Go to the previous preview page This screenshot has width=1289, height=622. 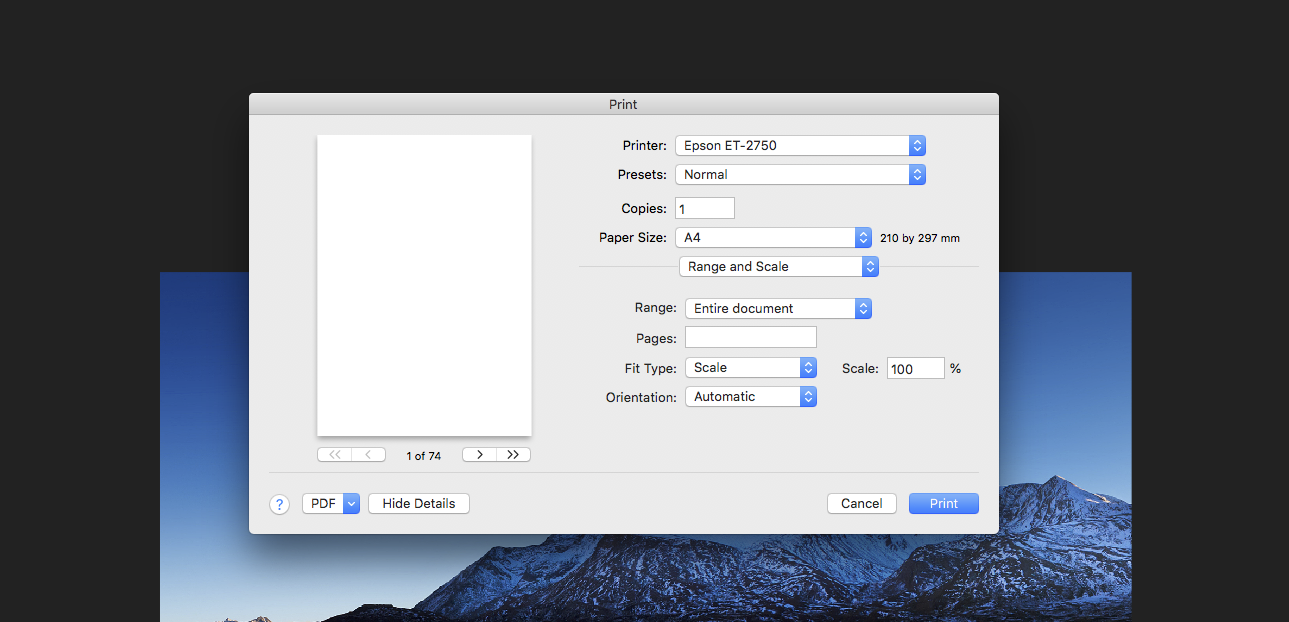[368, 455]
